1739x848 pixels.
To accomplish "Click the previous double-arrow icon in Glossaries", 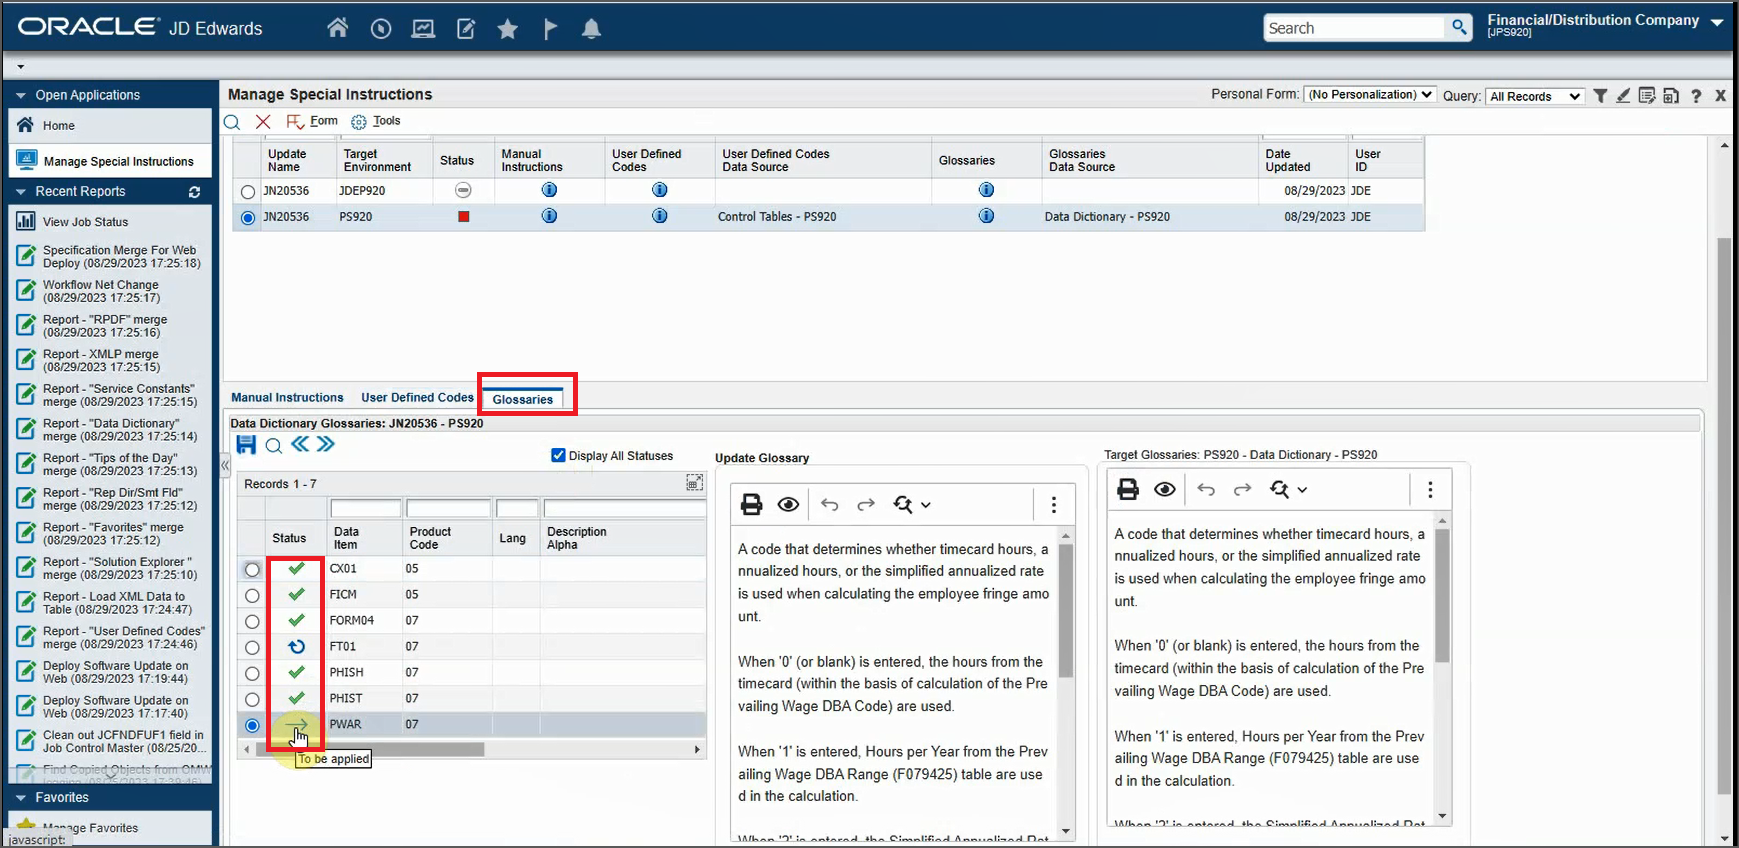I will click(300, 444).
